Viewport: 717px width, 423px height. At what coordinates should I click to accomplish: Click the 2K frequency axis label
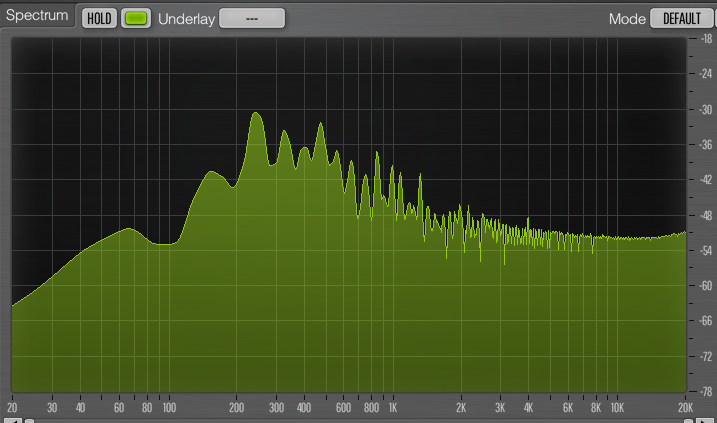point(461,408)
